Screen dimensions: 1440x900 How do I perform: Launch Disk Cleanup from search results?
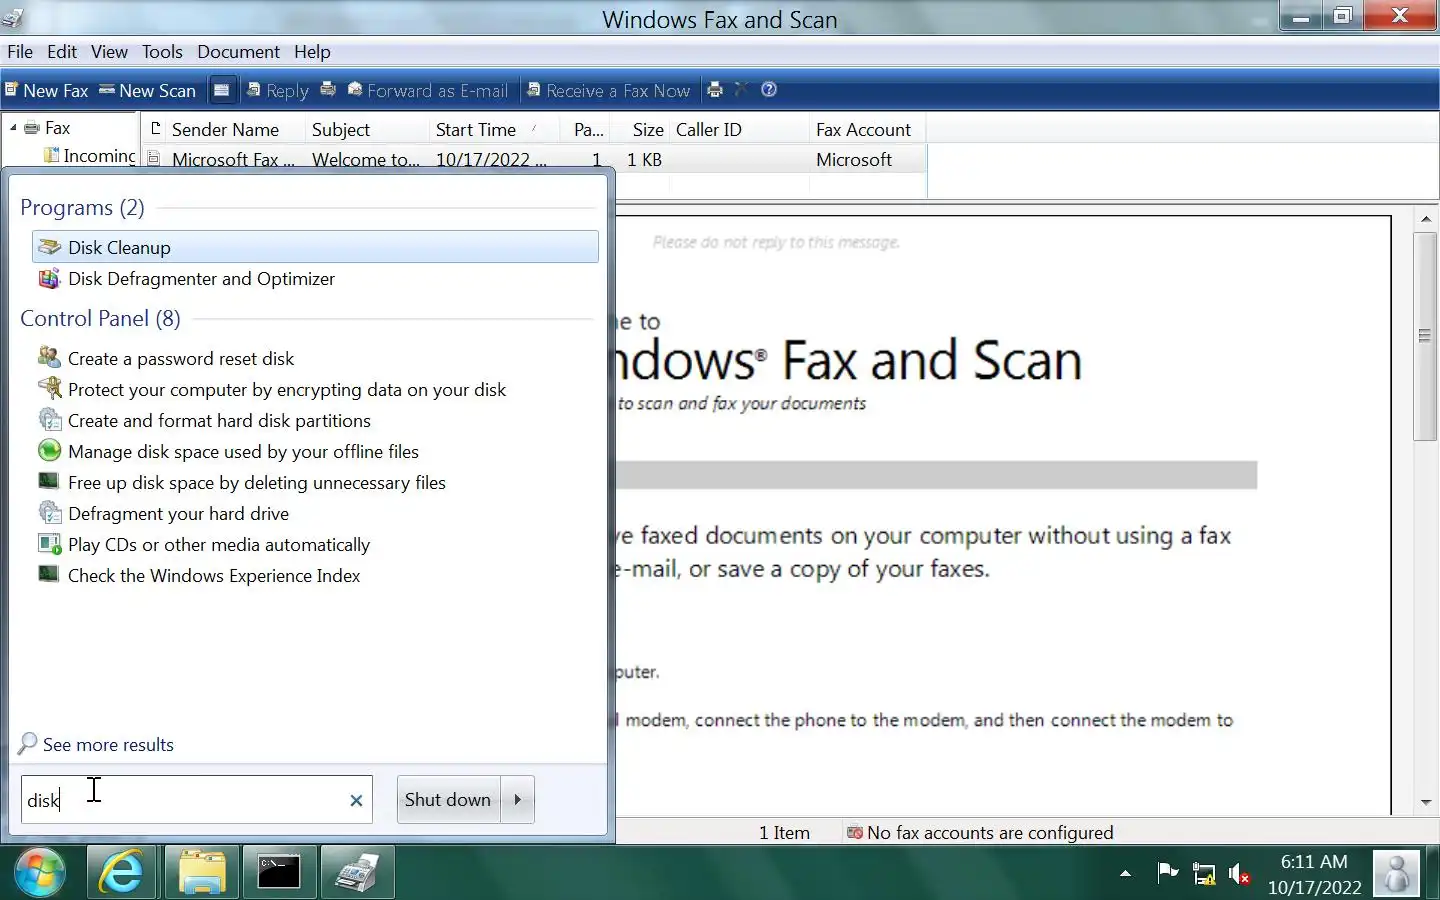315,247
